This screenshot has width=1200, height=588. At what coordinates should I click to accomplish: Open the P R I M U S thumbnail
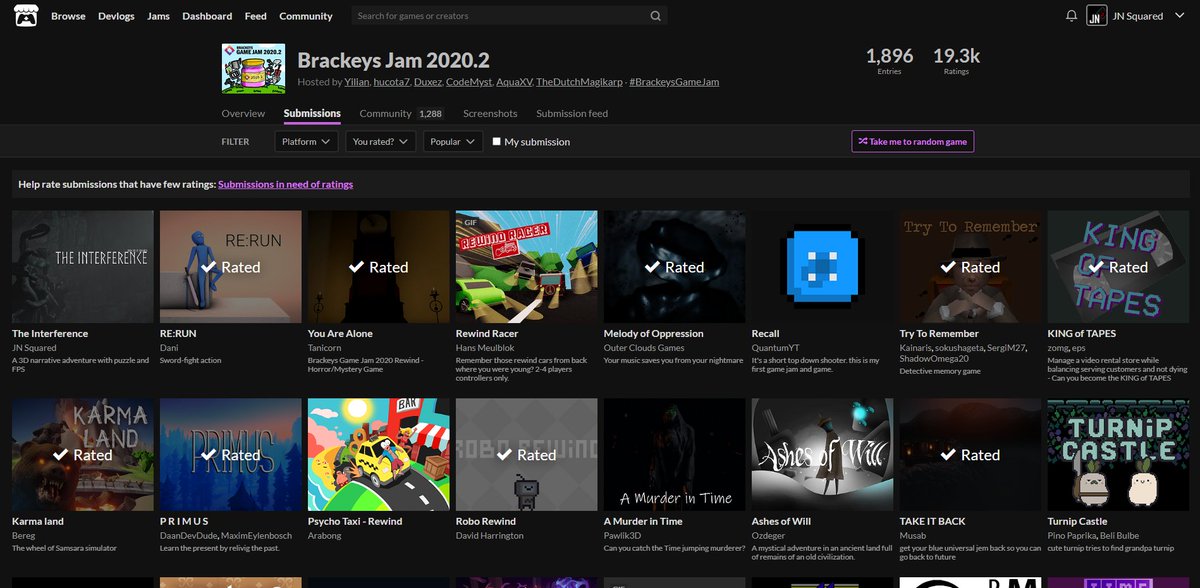click(231, 455)
